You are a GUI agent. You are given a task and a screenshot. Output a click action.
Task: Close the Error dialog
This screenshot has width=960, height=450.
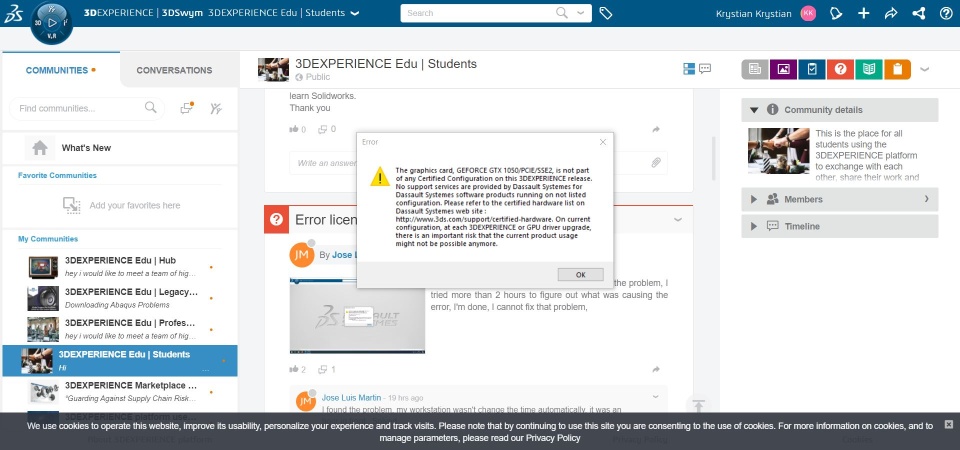coord(602,142)
